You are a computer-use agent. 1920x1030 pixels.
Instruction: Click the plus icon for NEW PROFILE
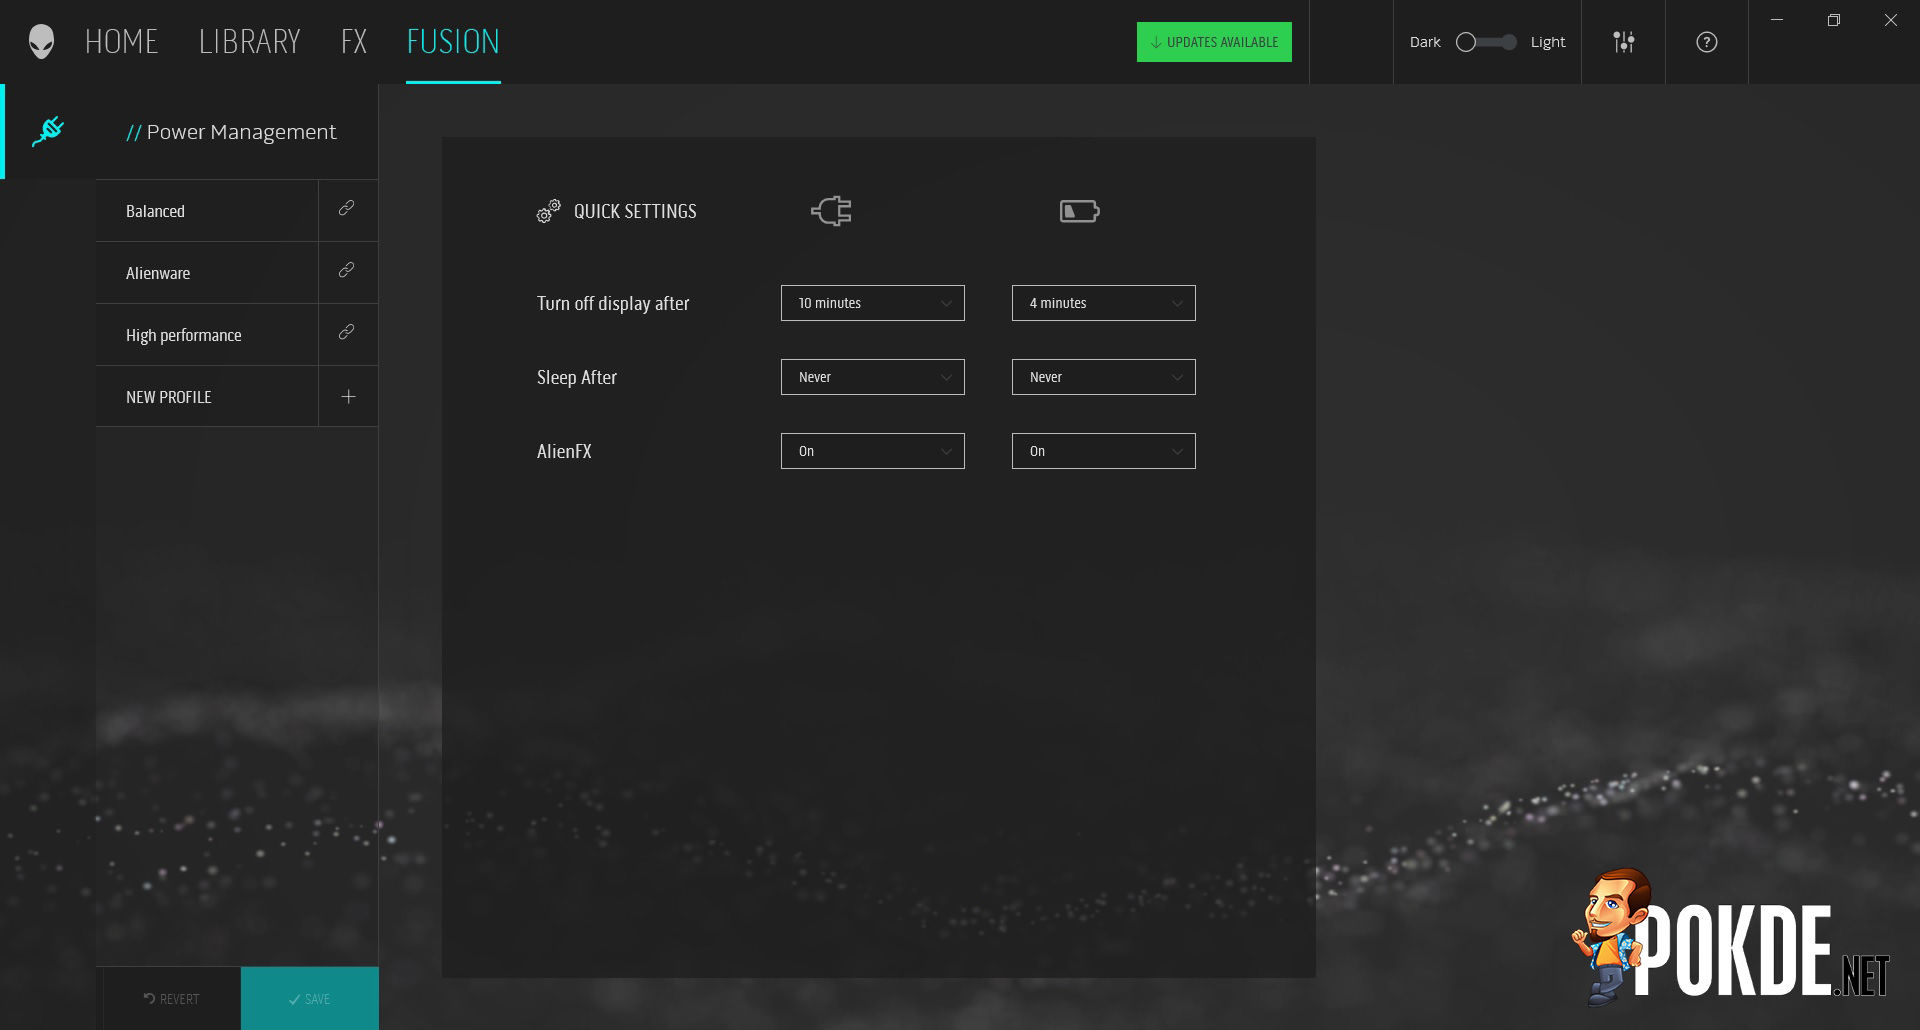pyautogui.click(x=348, y=397)
